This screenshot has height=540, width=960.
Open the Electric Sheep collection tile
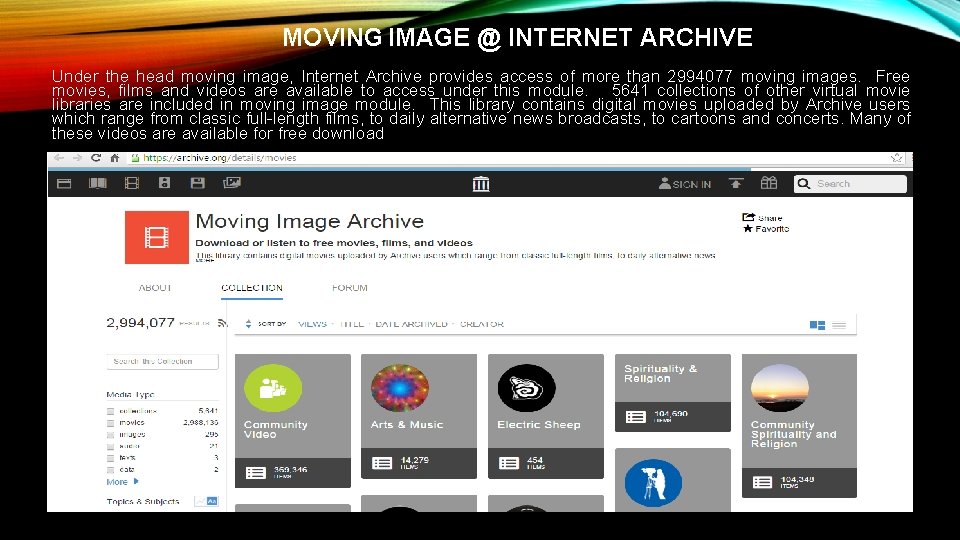coord(546,416)
